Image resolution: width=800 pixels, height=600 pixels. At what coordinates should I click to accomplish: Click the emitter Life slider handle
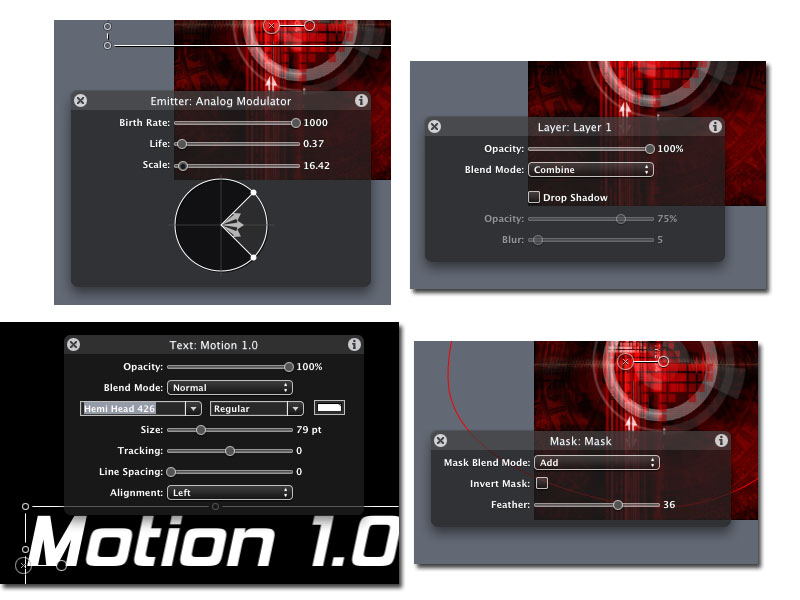pyautogui.click(x=182, y=144)
